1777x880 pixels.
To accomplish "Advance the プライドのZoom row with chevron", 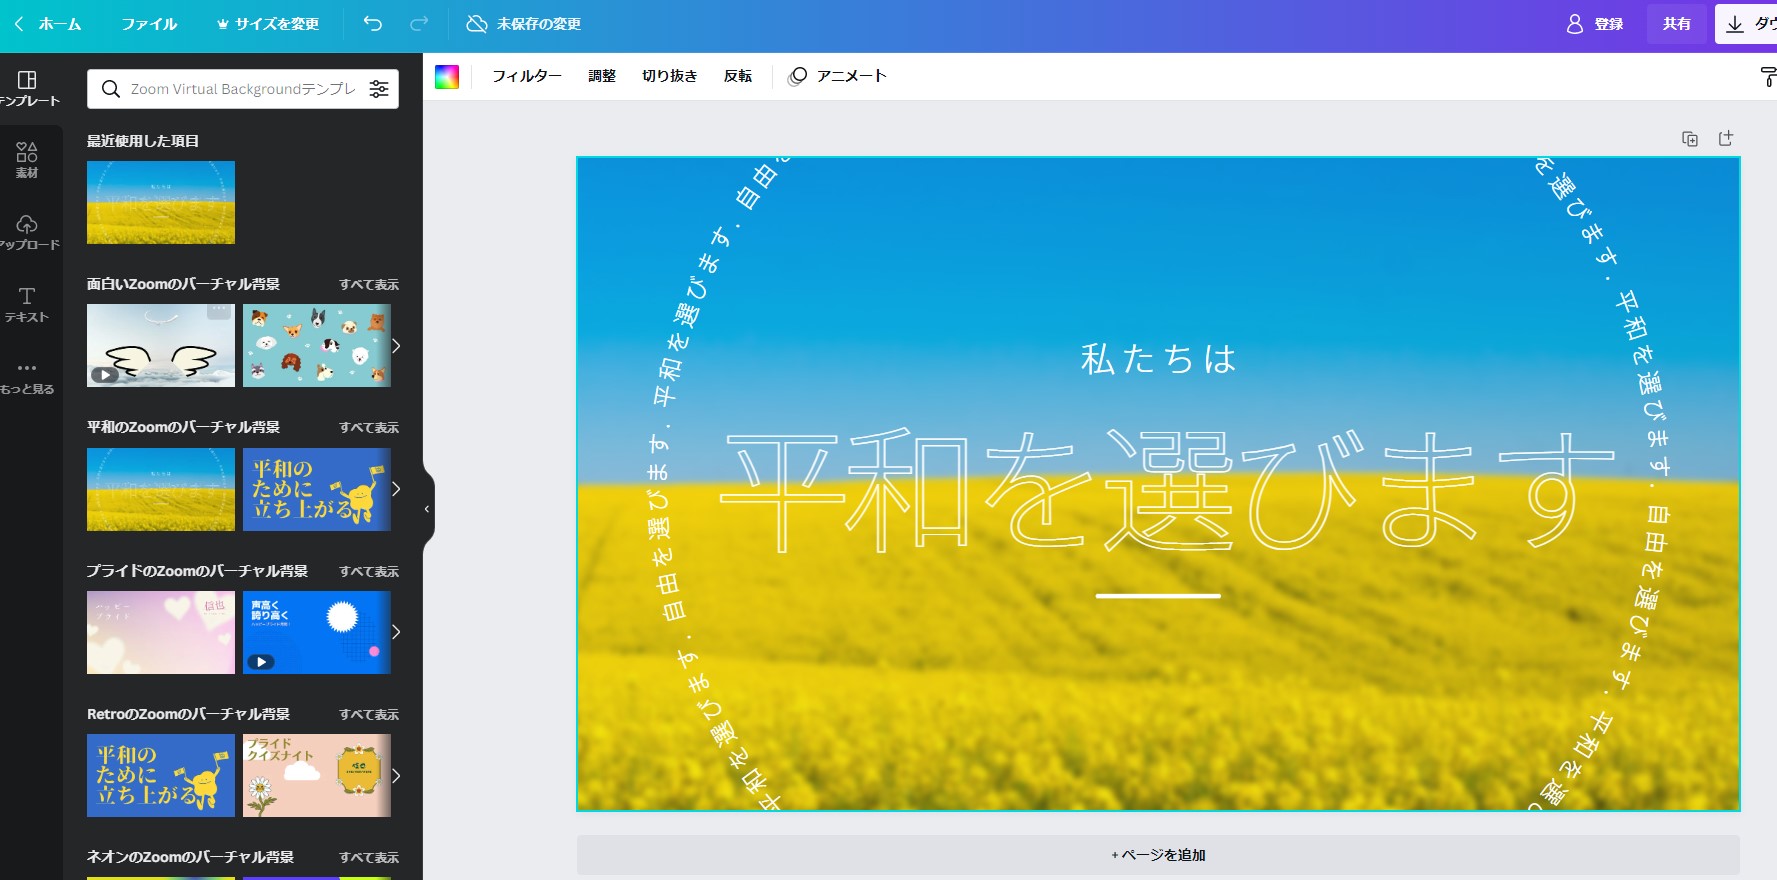I will (x=396, y=632).
